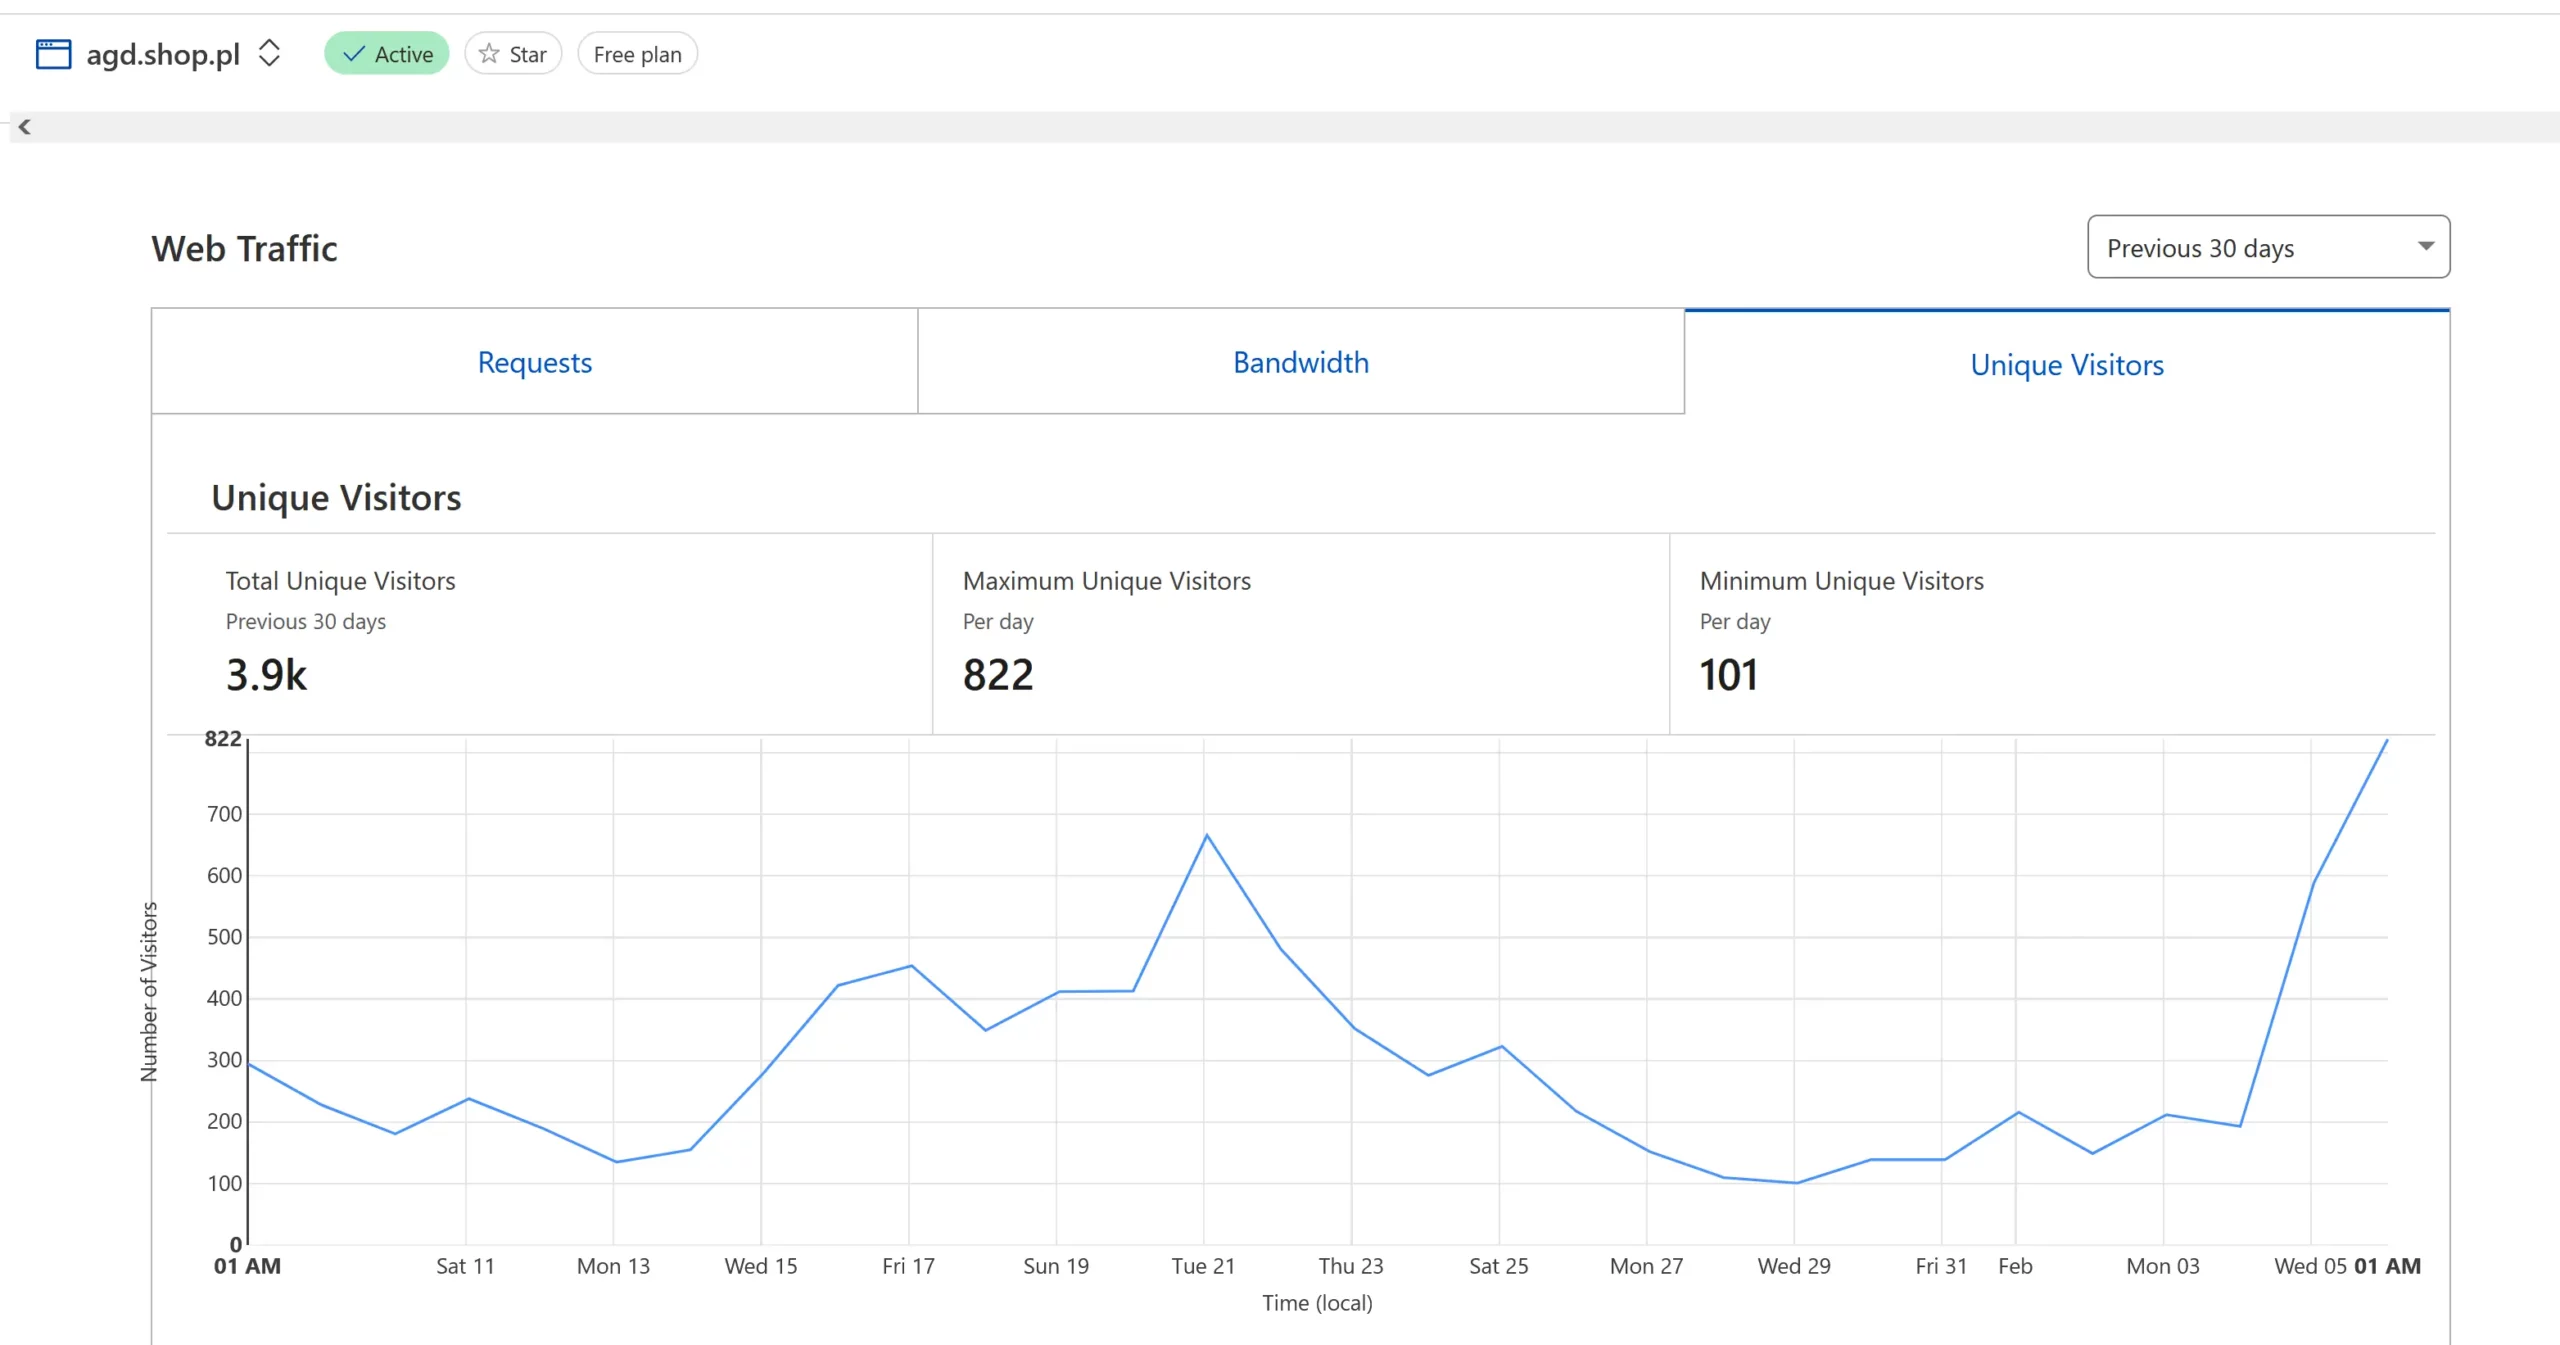Click the chart peak point at Tue 21
The image size is (2560, 1345).
(1206, 835)
